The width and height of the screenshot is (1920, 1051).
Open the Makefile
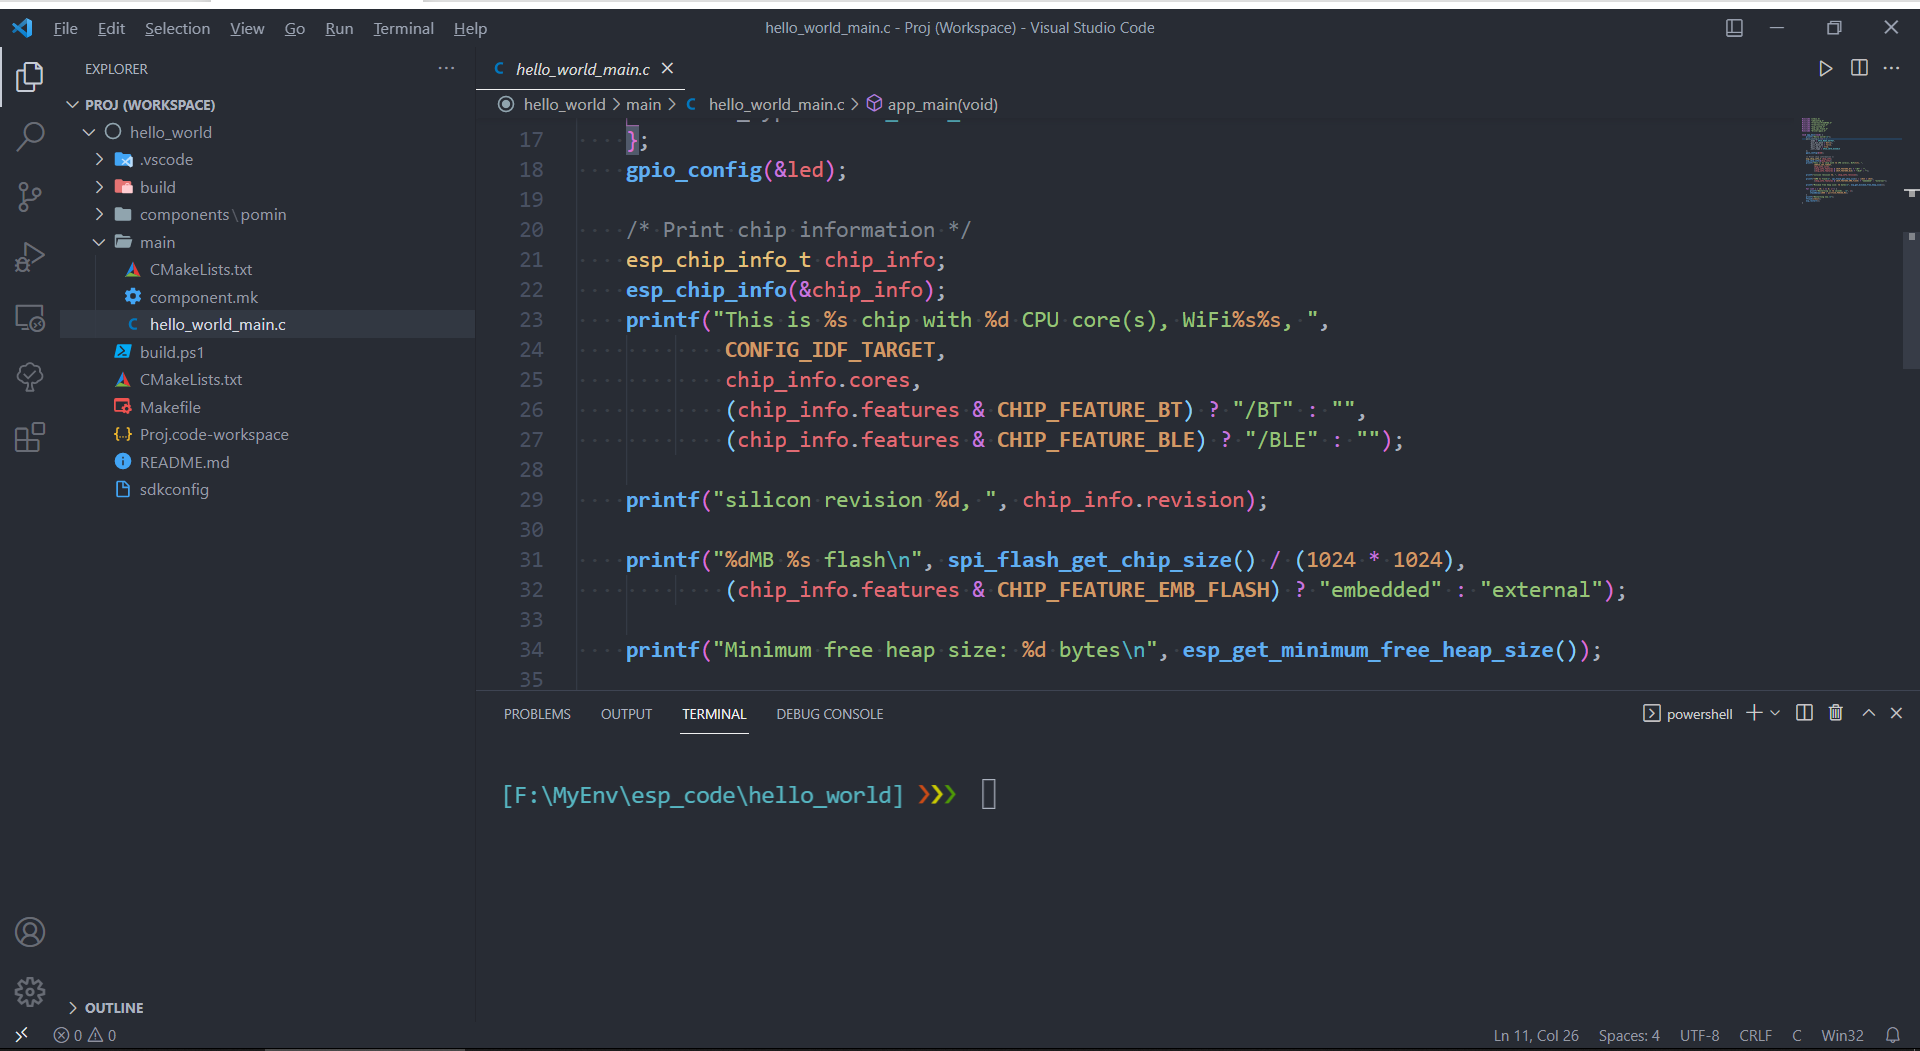click(x=170, y=407)
